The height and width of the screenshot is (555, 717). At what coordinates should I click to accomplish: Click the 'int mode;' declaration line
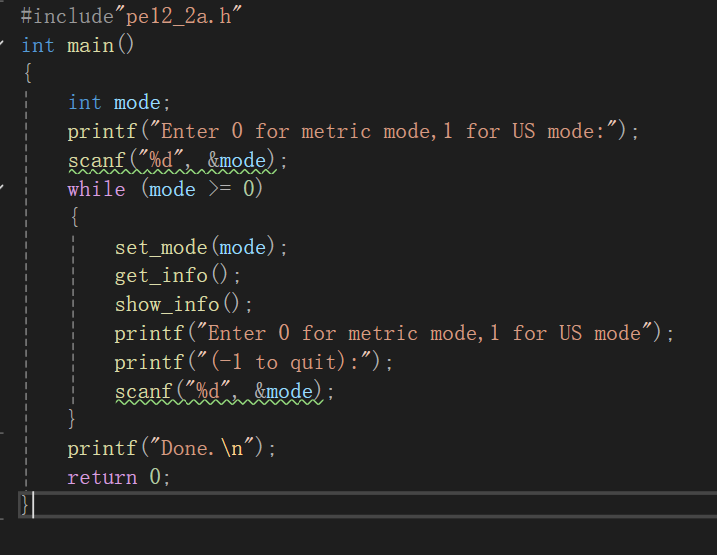point(119,102)
